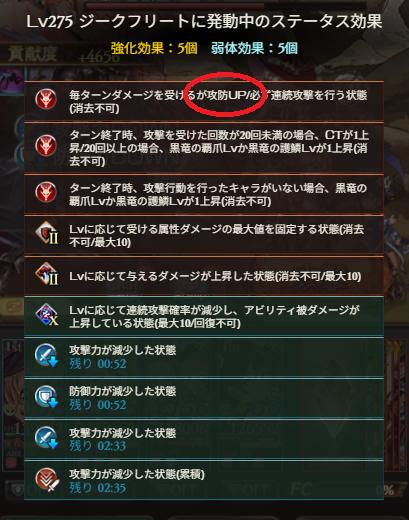
Task: Click the red stacked attack-down icon (累積)
Action: pos(47,480)
